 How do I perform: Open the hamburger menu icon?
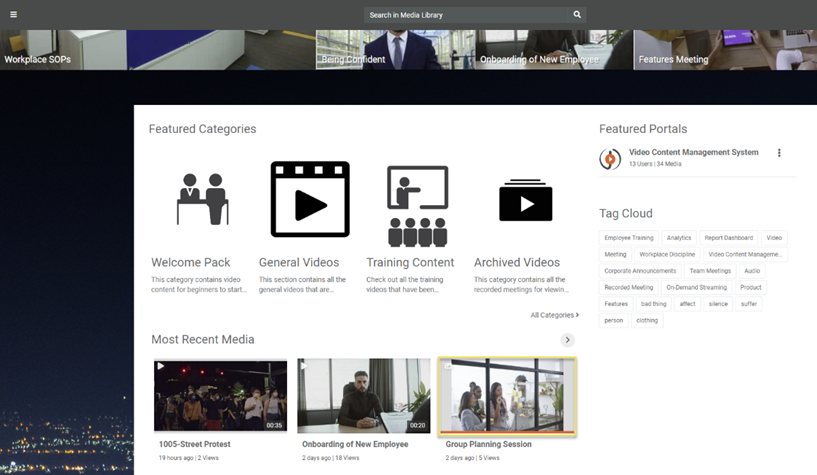point(14,15)
